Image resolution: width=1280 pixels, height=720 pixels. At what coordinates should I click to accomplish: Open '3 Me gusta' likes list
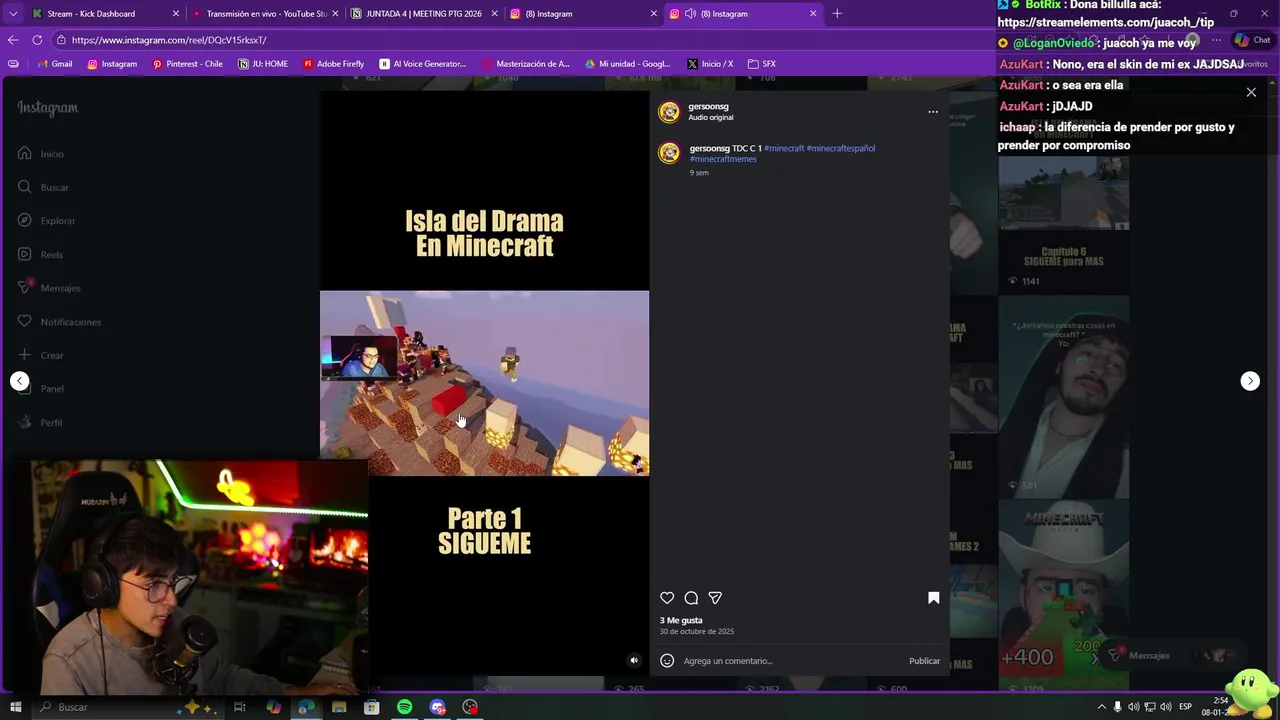[x=681, y=620]
